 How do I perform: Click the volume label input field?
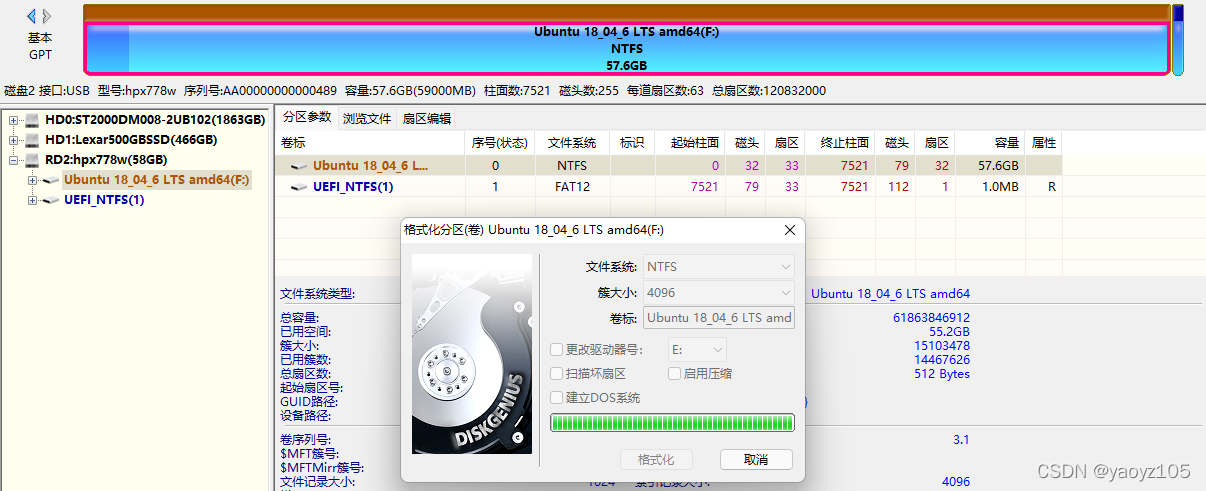coord(718,318)
